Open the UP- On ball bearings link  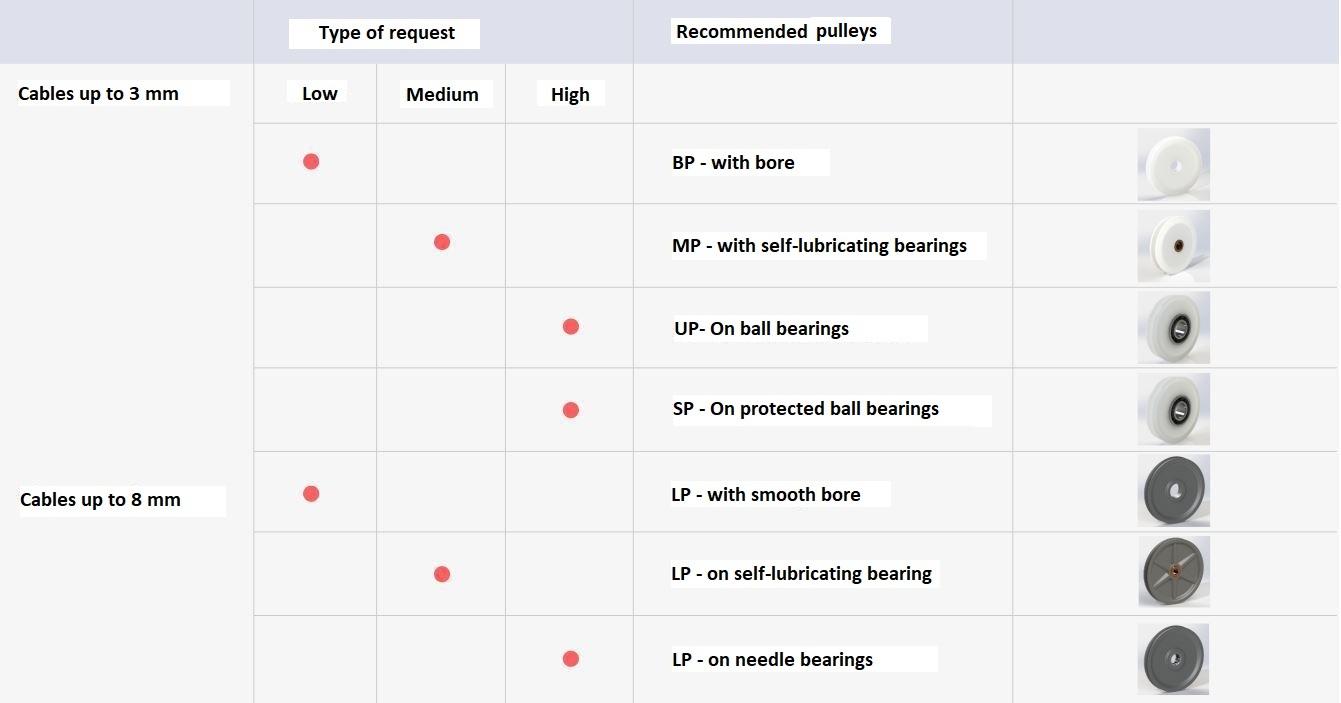coord(762,328)
